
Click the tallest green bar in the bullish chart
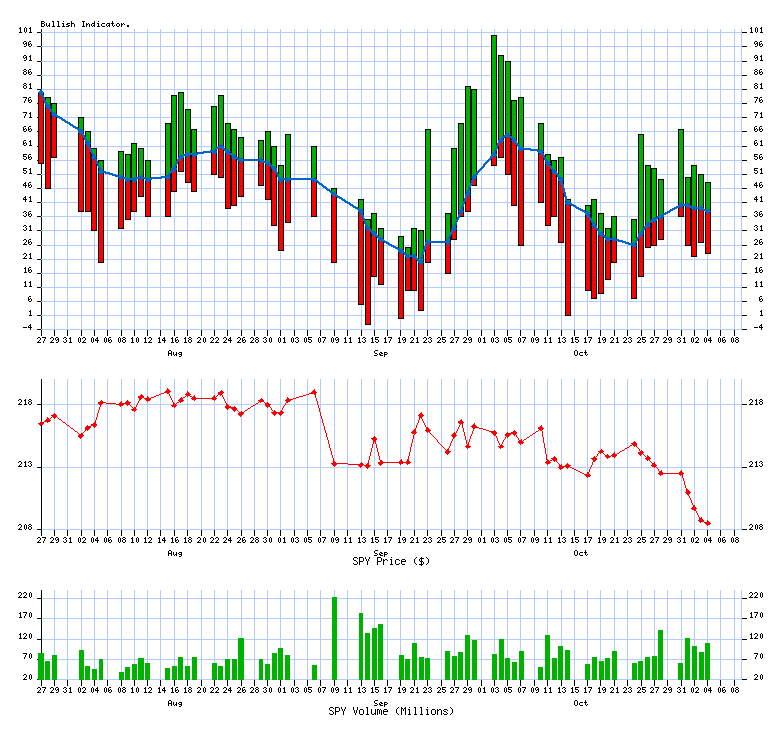point(494,90)
